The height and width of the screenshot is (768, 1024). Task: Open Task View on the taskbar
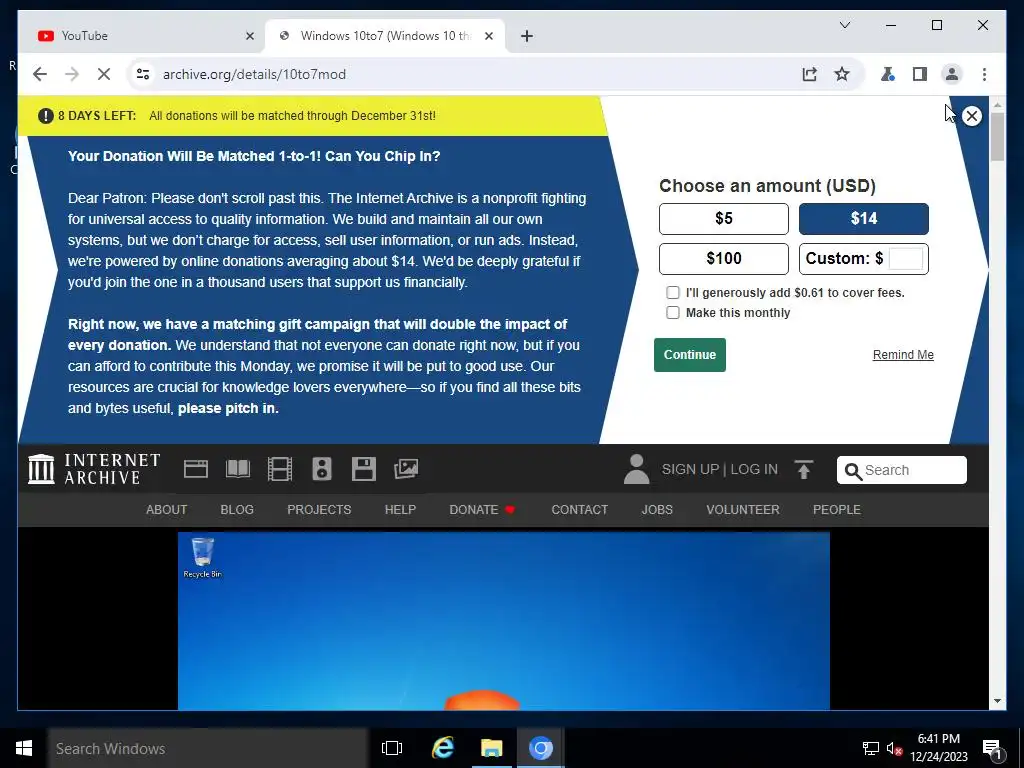[392, 748]
